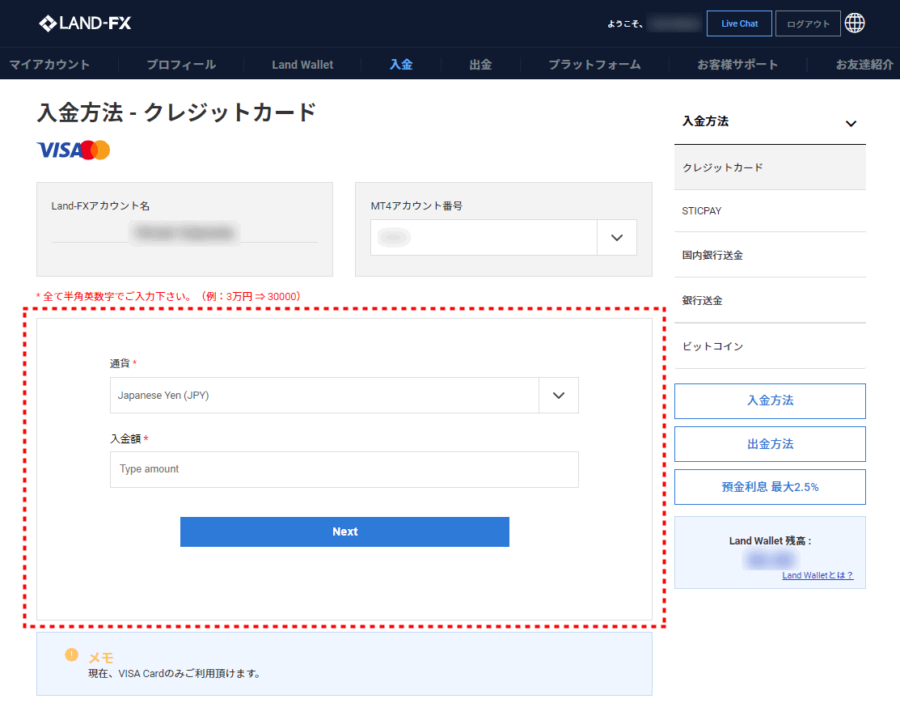
Task: Expand the MT4アカウント番号 dropdown arrow
Action: pyautogui.click(x=617, y=238)
